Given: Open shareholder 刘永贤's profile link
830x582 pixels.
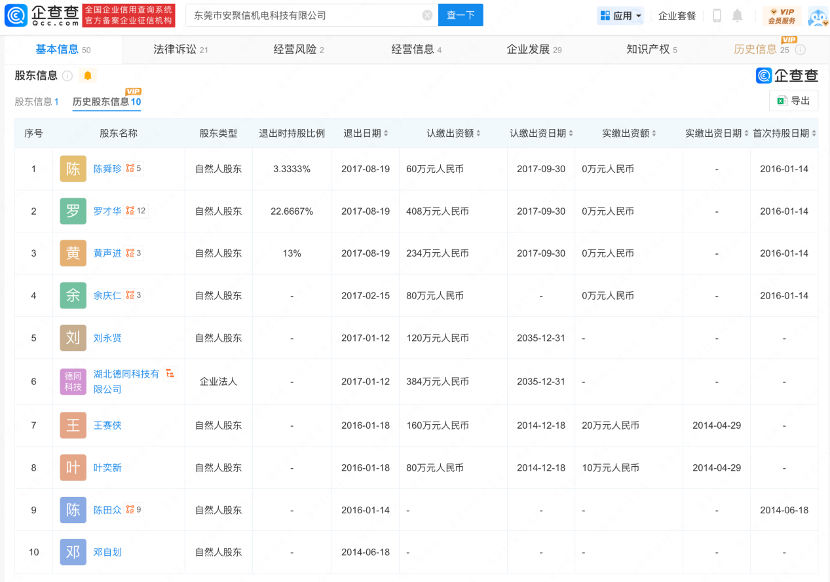Looking at the screenshot, I should [x=107, y=337].
